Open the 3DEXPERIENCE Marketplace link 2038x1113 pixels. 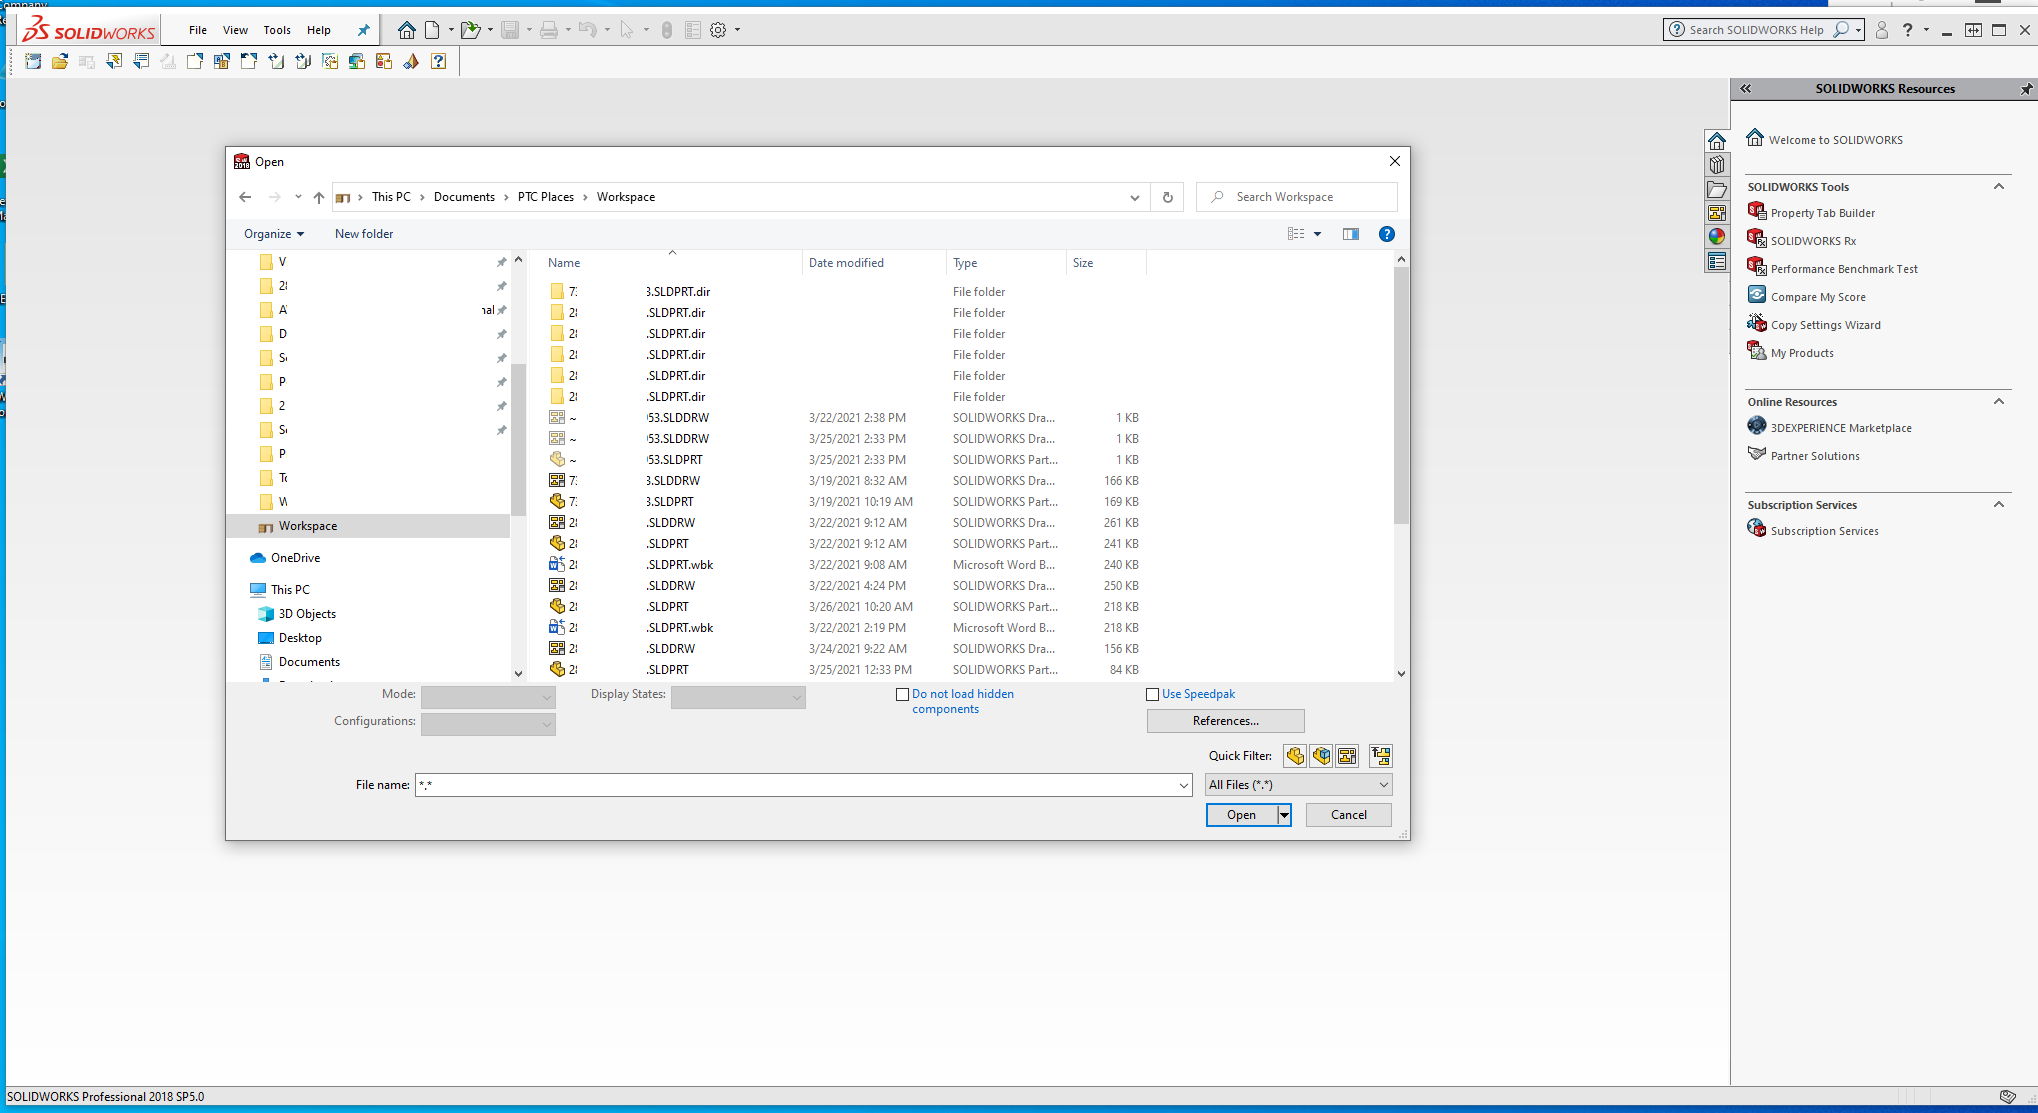1841,427
